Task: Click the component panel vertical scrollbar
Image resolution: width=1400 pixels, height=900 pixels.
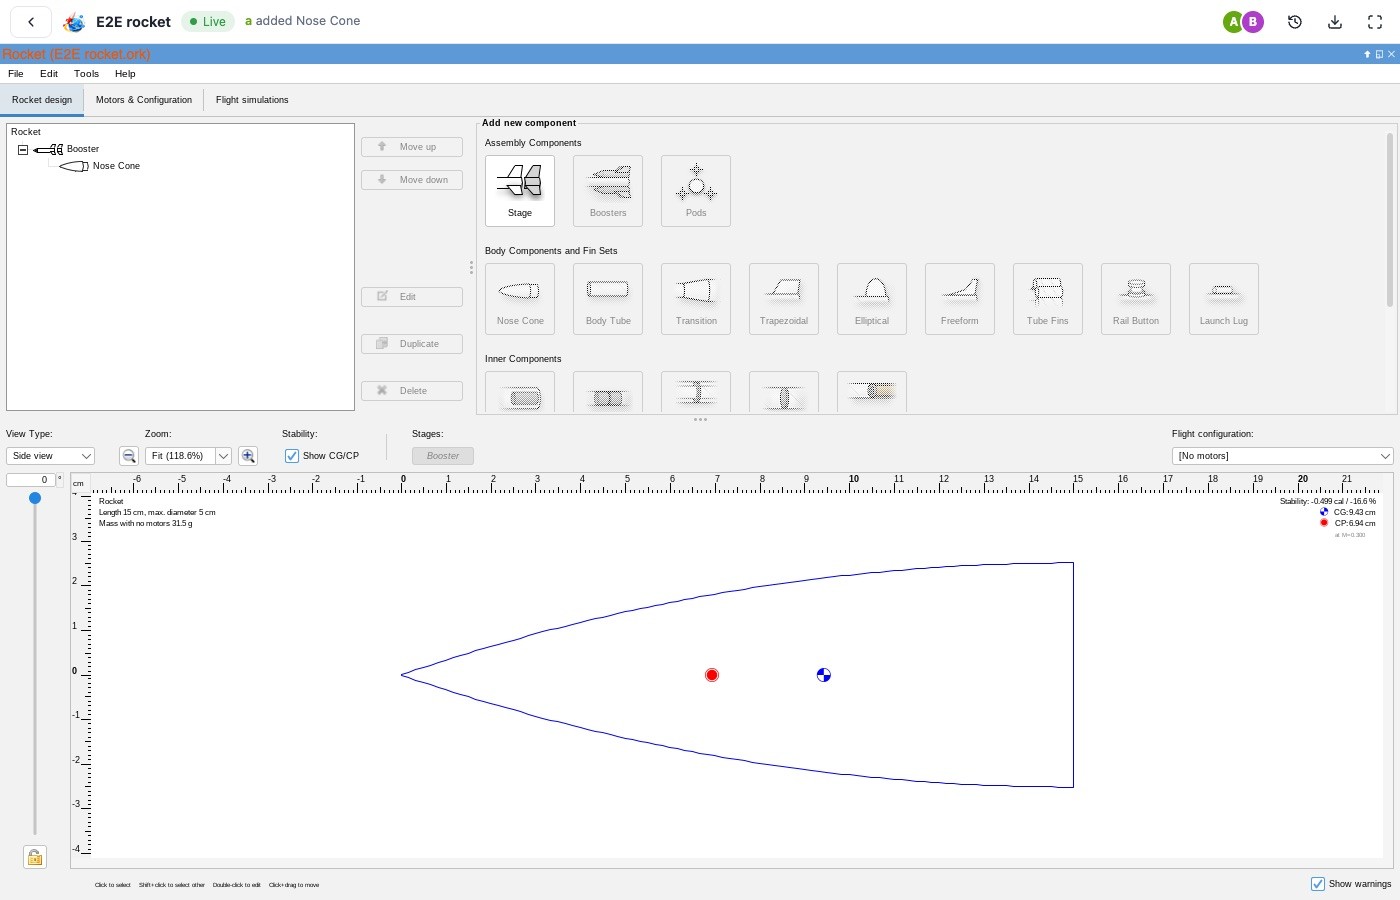Action: (1390, 220)
